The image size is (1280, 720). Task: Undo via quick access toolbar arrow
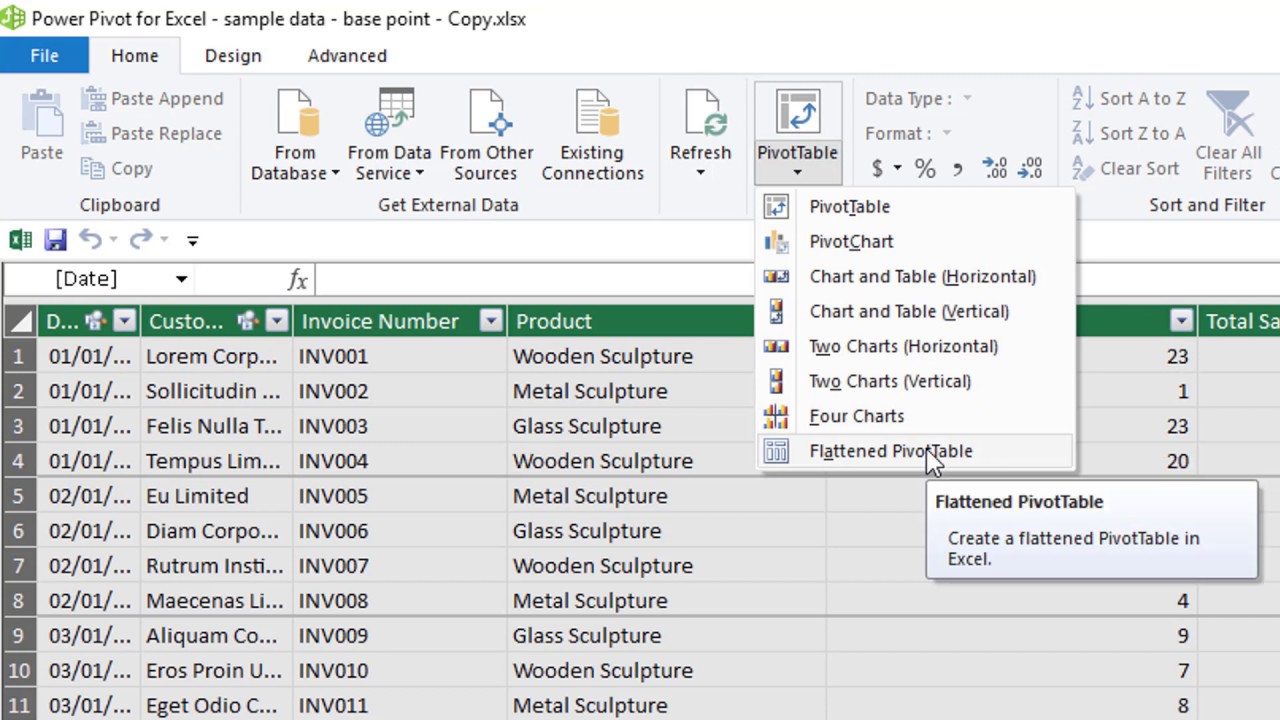click(x=90, y=240)
